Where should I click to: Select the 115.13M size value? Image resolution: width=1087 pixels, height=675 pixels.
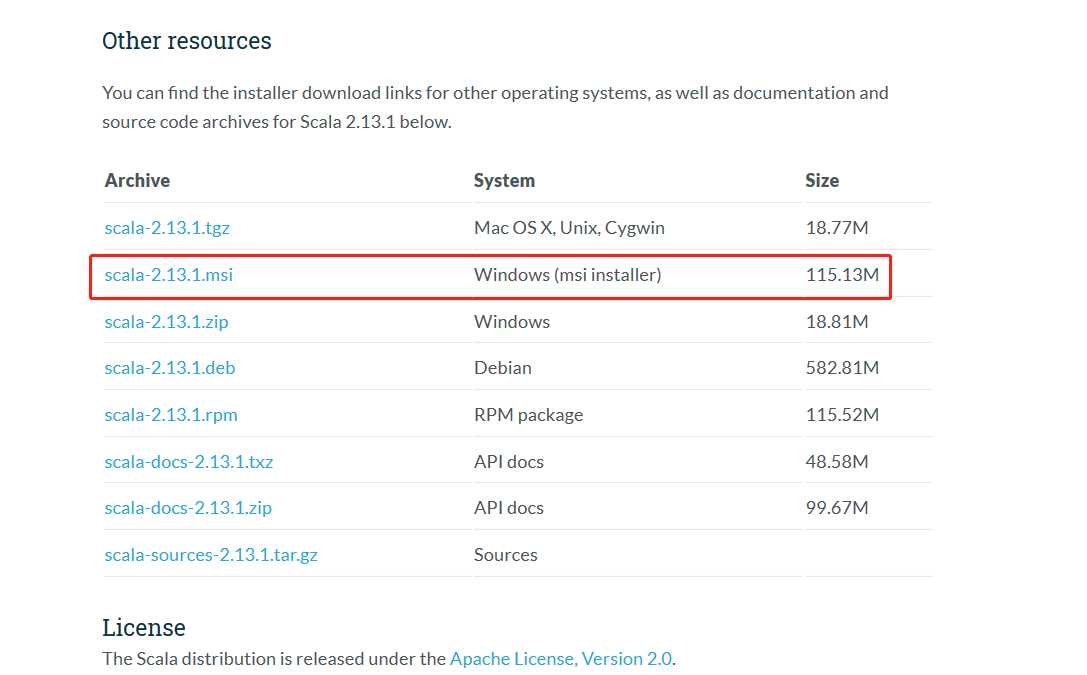(x=842, y=275)
